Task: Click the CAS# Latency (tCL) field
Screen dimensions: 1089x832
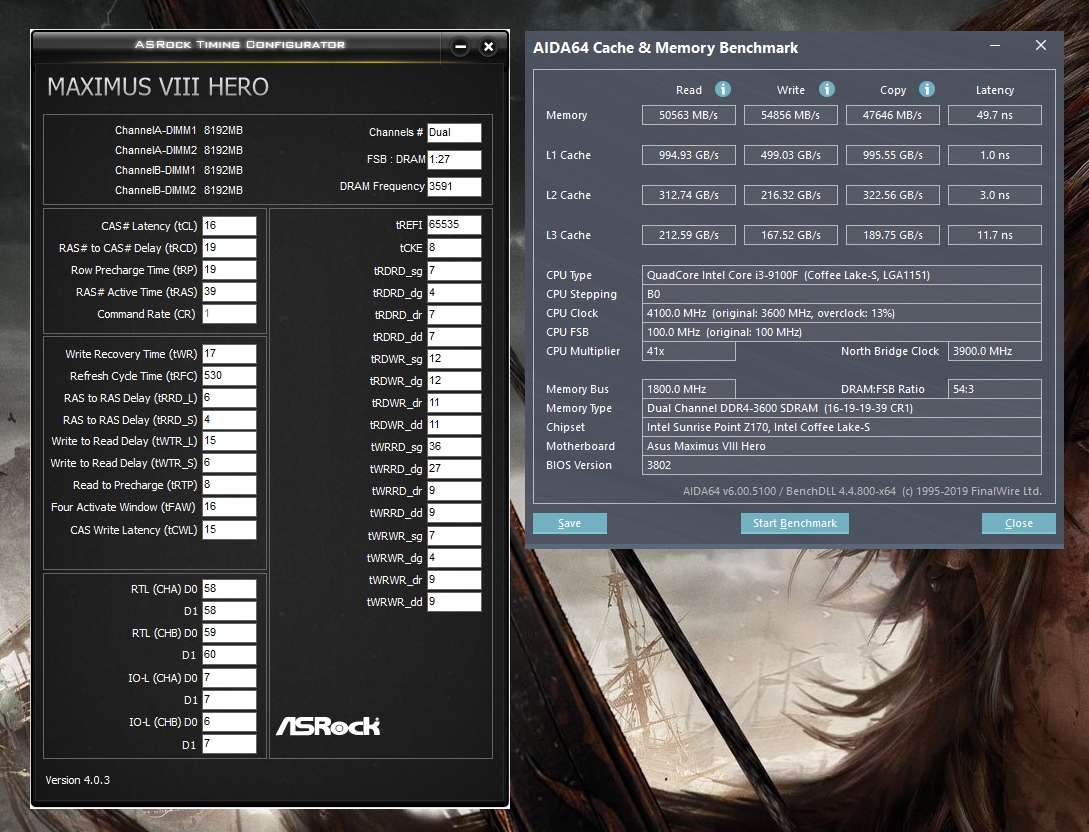Action: [229, 226]
